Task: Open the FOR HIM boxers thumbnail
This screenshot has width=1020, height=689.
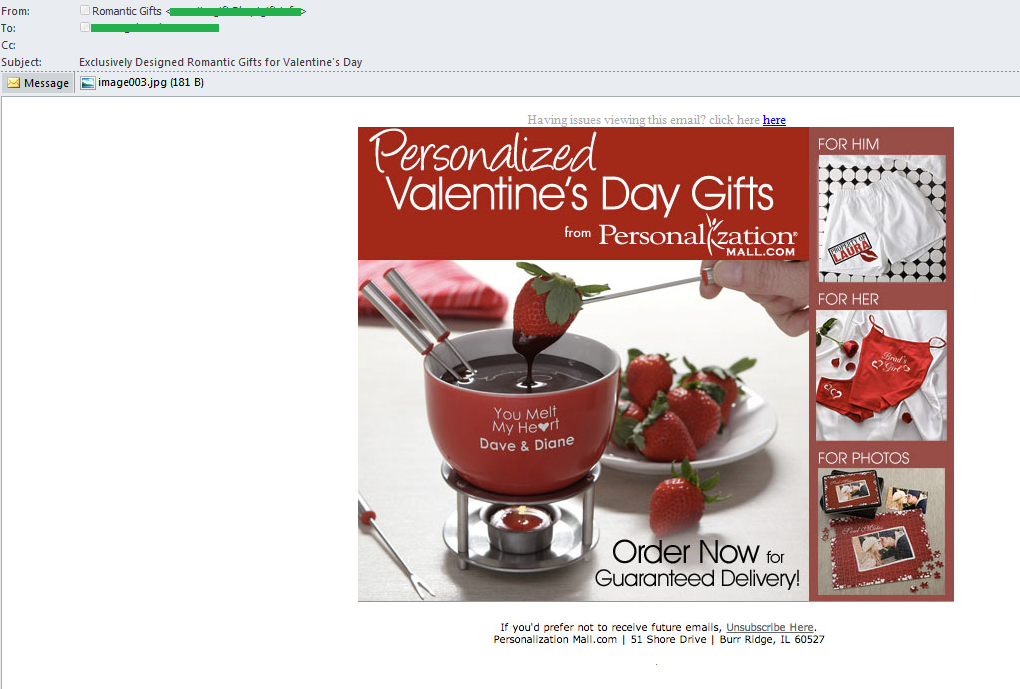Action: [881, 219]
